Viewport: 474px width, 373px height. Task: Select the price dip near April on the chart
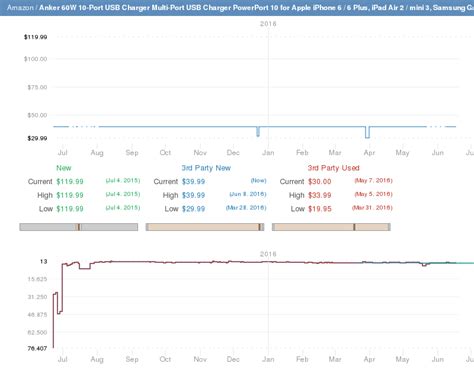click(x=367, y=132)
